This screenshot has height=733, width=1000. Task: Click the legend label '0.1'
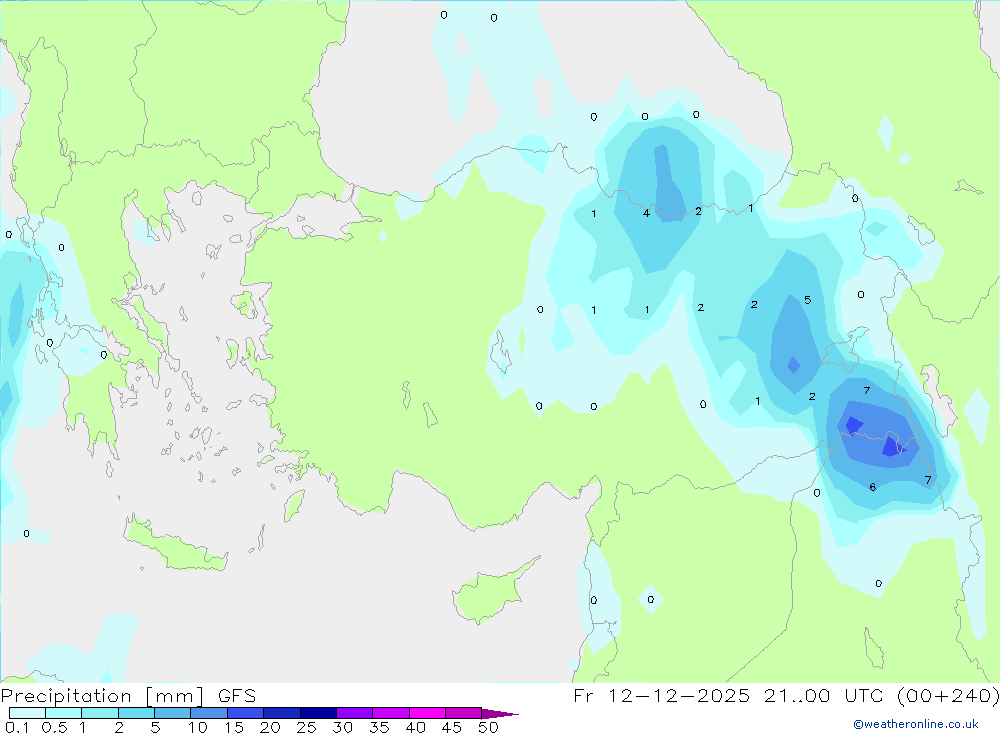(17, 727)
